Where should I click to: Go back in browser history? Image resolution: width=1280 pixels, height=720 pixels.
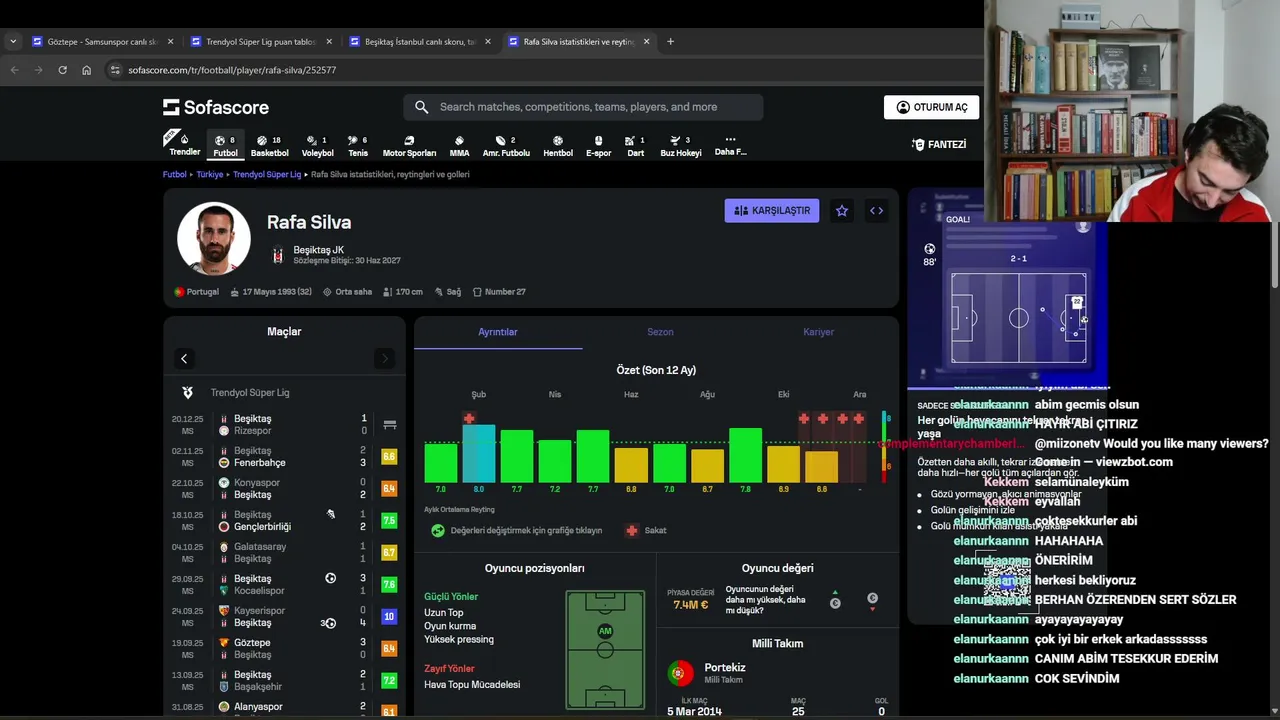tap(14, 70)
